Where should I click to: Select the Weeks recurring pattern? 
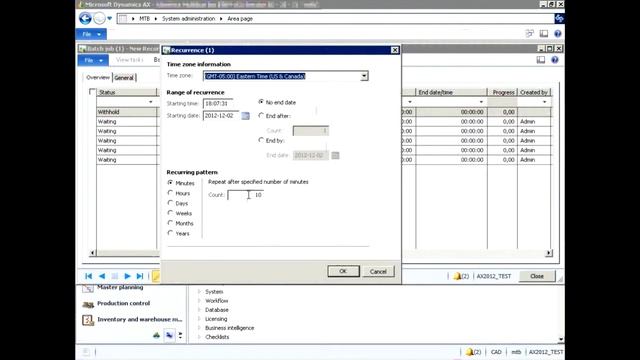pos(170,213)
